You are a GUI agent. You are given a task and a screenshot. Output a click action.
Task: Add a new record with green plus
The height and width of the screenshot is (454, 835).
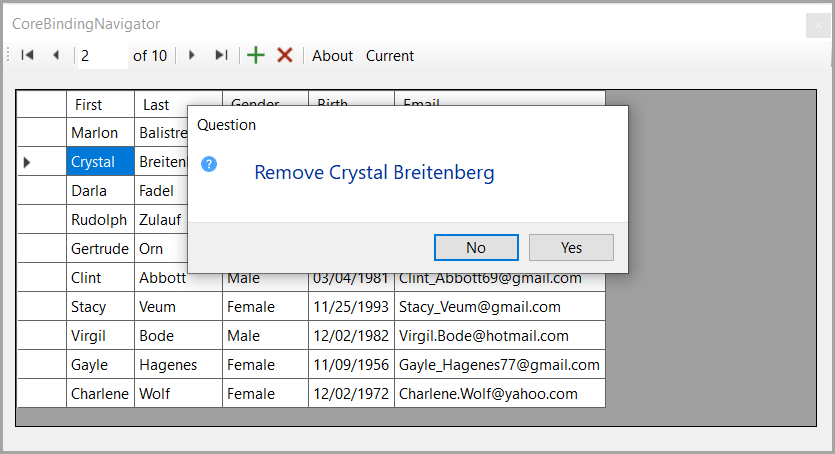pyautogui.click(x=256, y=55)
